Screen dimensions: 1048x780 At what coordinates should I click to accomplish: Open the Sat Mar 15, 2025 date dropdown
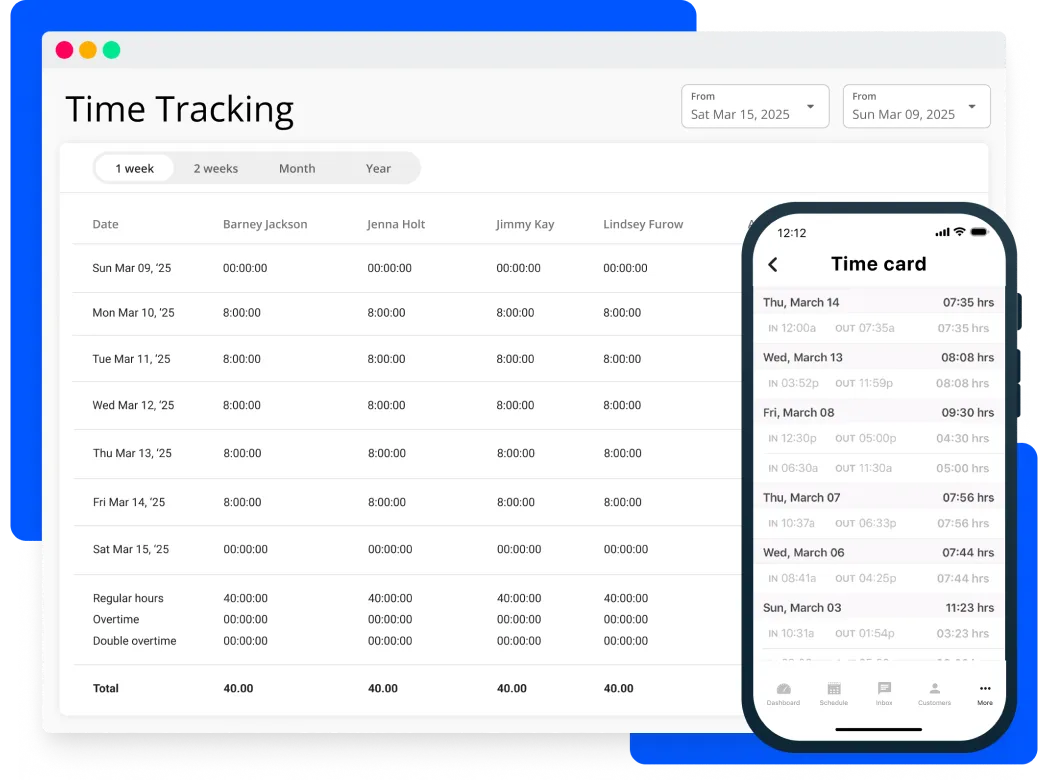755,106
